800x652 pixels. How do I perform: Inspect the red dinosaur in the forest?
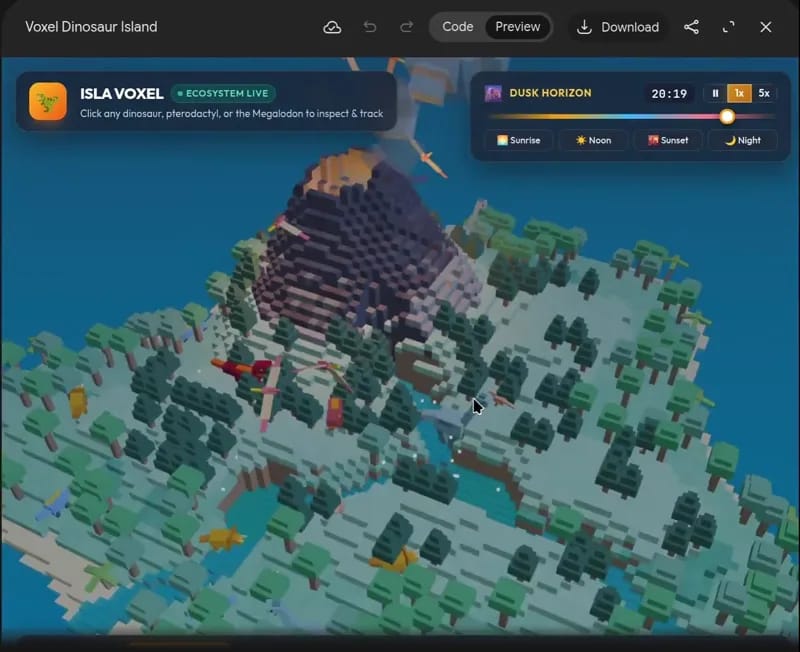(x=241, y=368)
